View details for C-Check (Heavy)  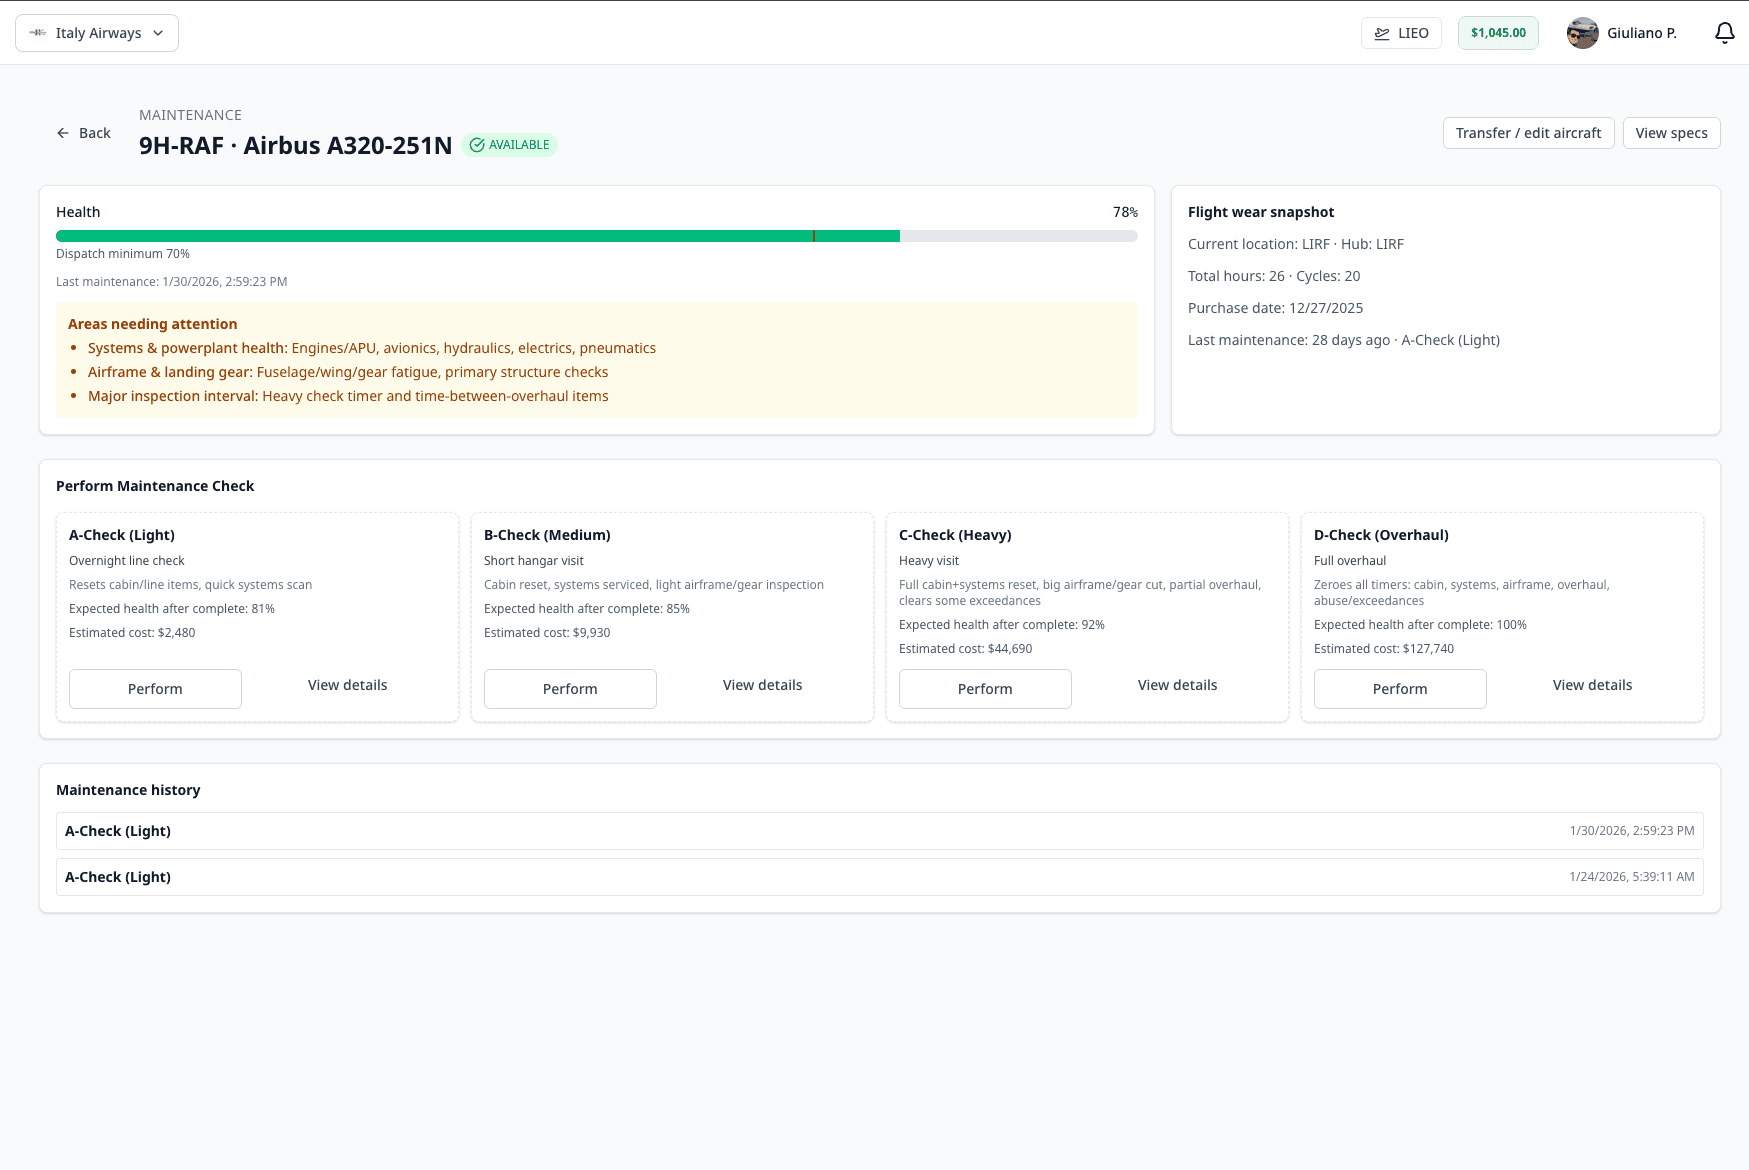[1177, 685]
